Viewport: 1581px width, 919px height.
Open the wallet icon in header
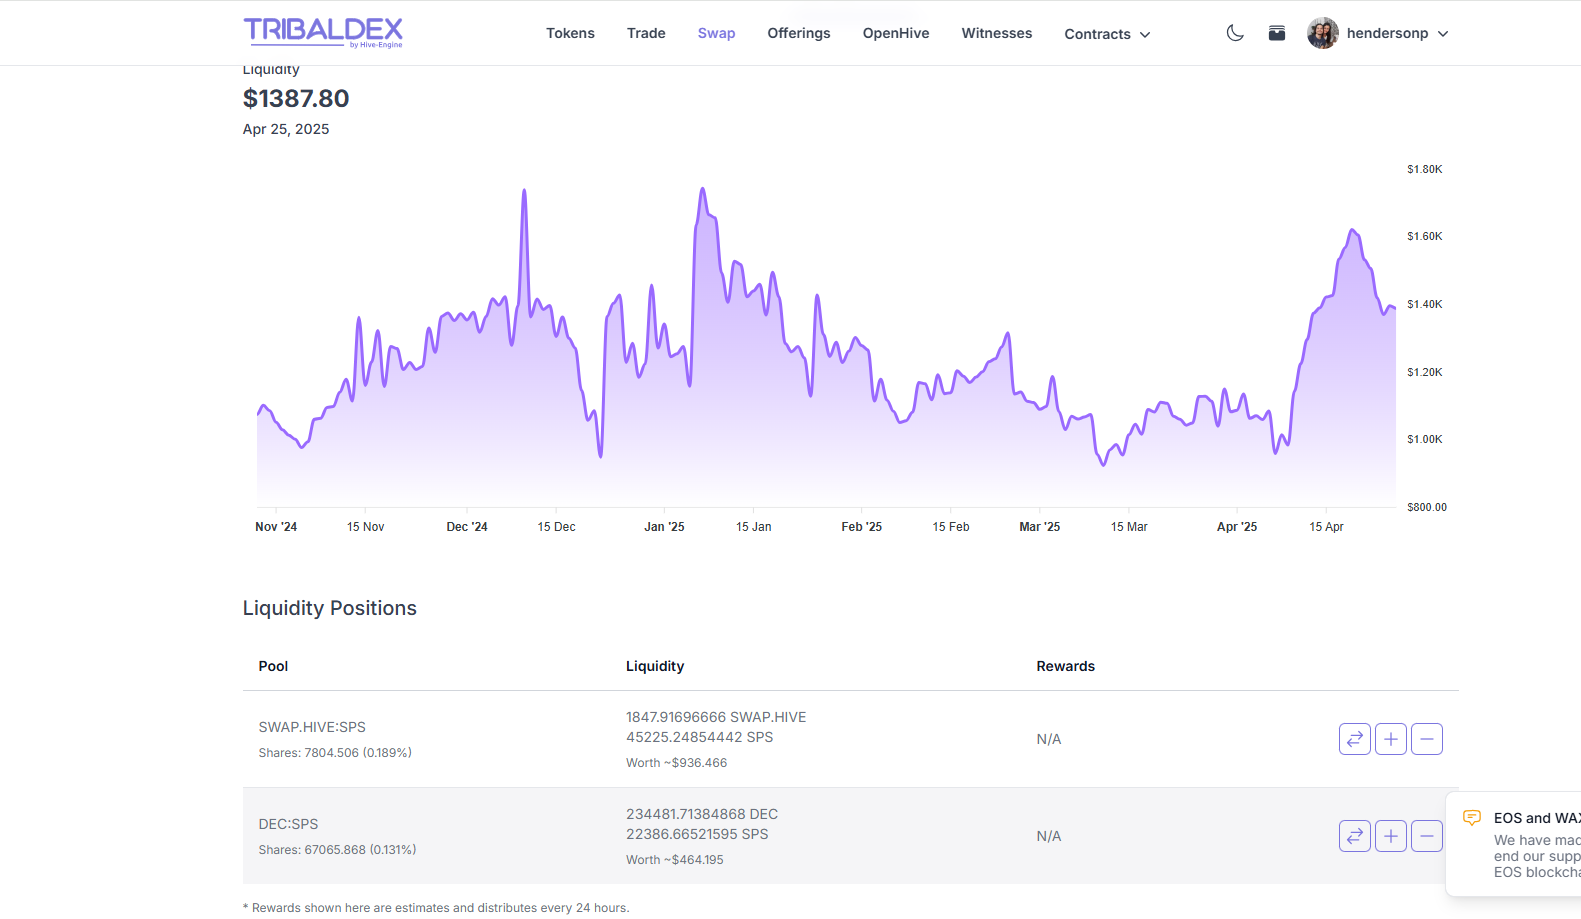tap(1277, 33)
